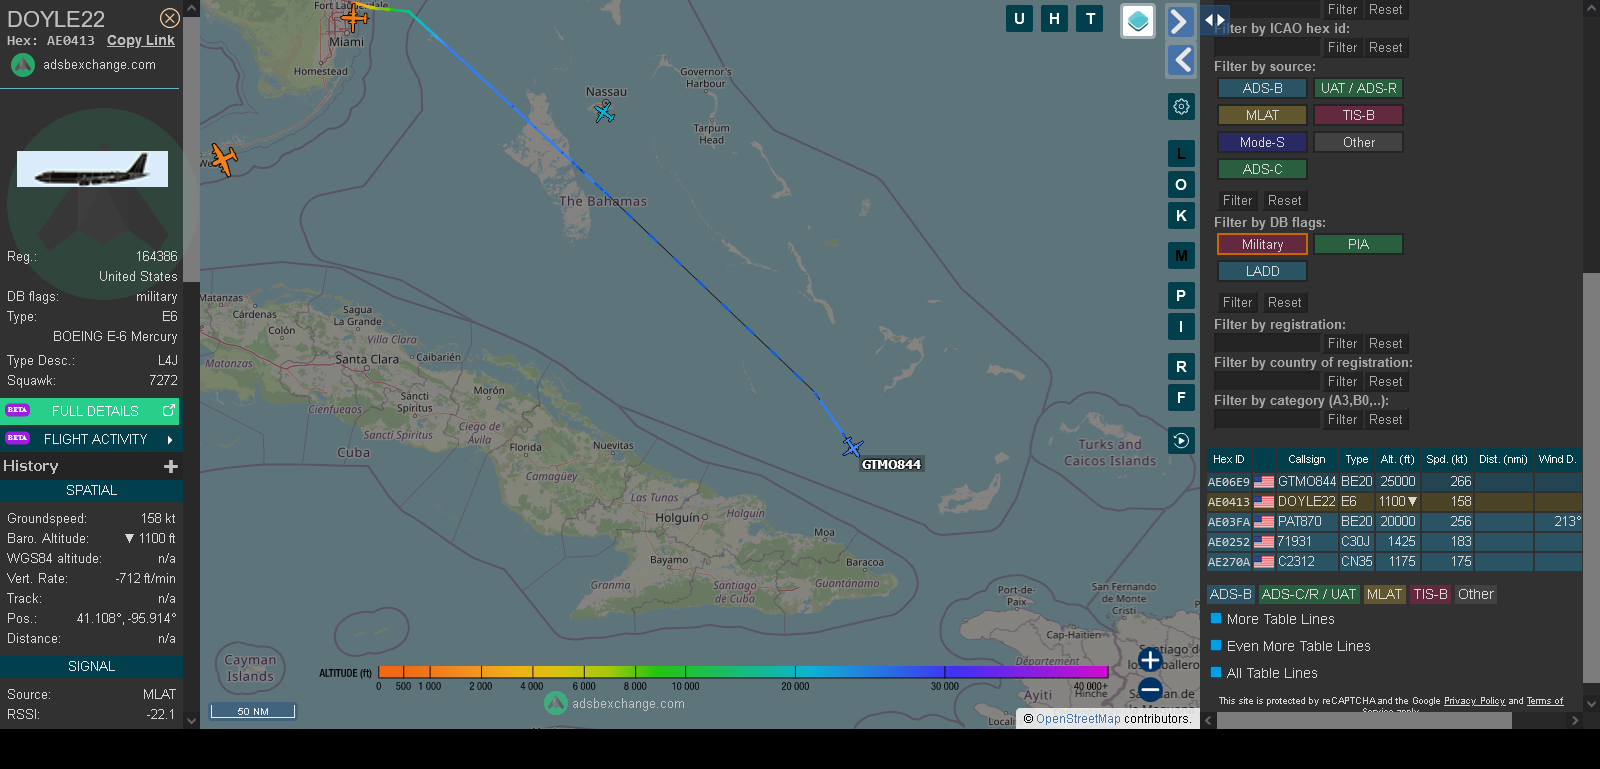Apply the category Filter button
Image resolution: width=1600 pixels, height=769 pixels.
point(1342,419)
